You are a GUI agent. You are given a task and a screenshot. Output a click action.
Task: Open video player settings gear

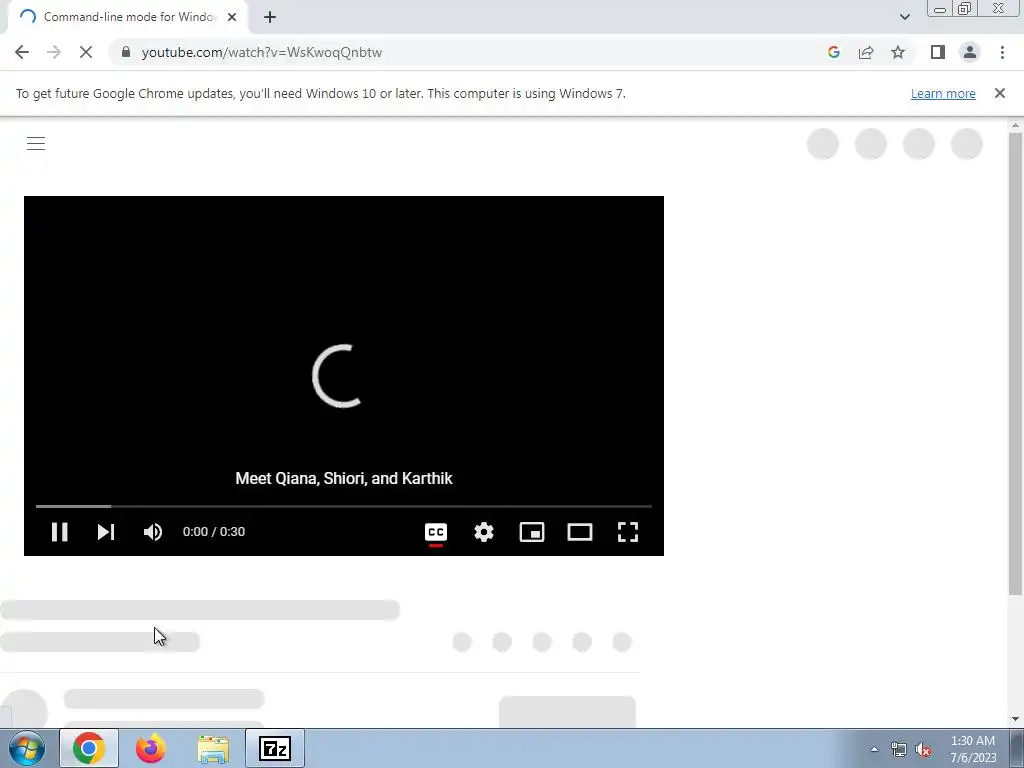coord(484,532)
